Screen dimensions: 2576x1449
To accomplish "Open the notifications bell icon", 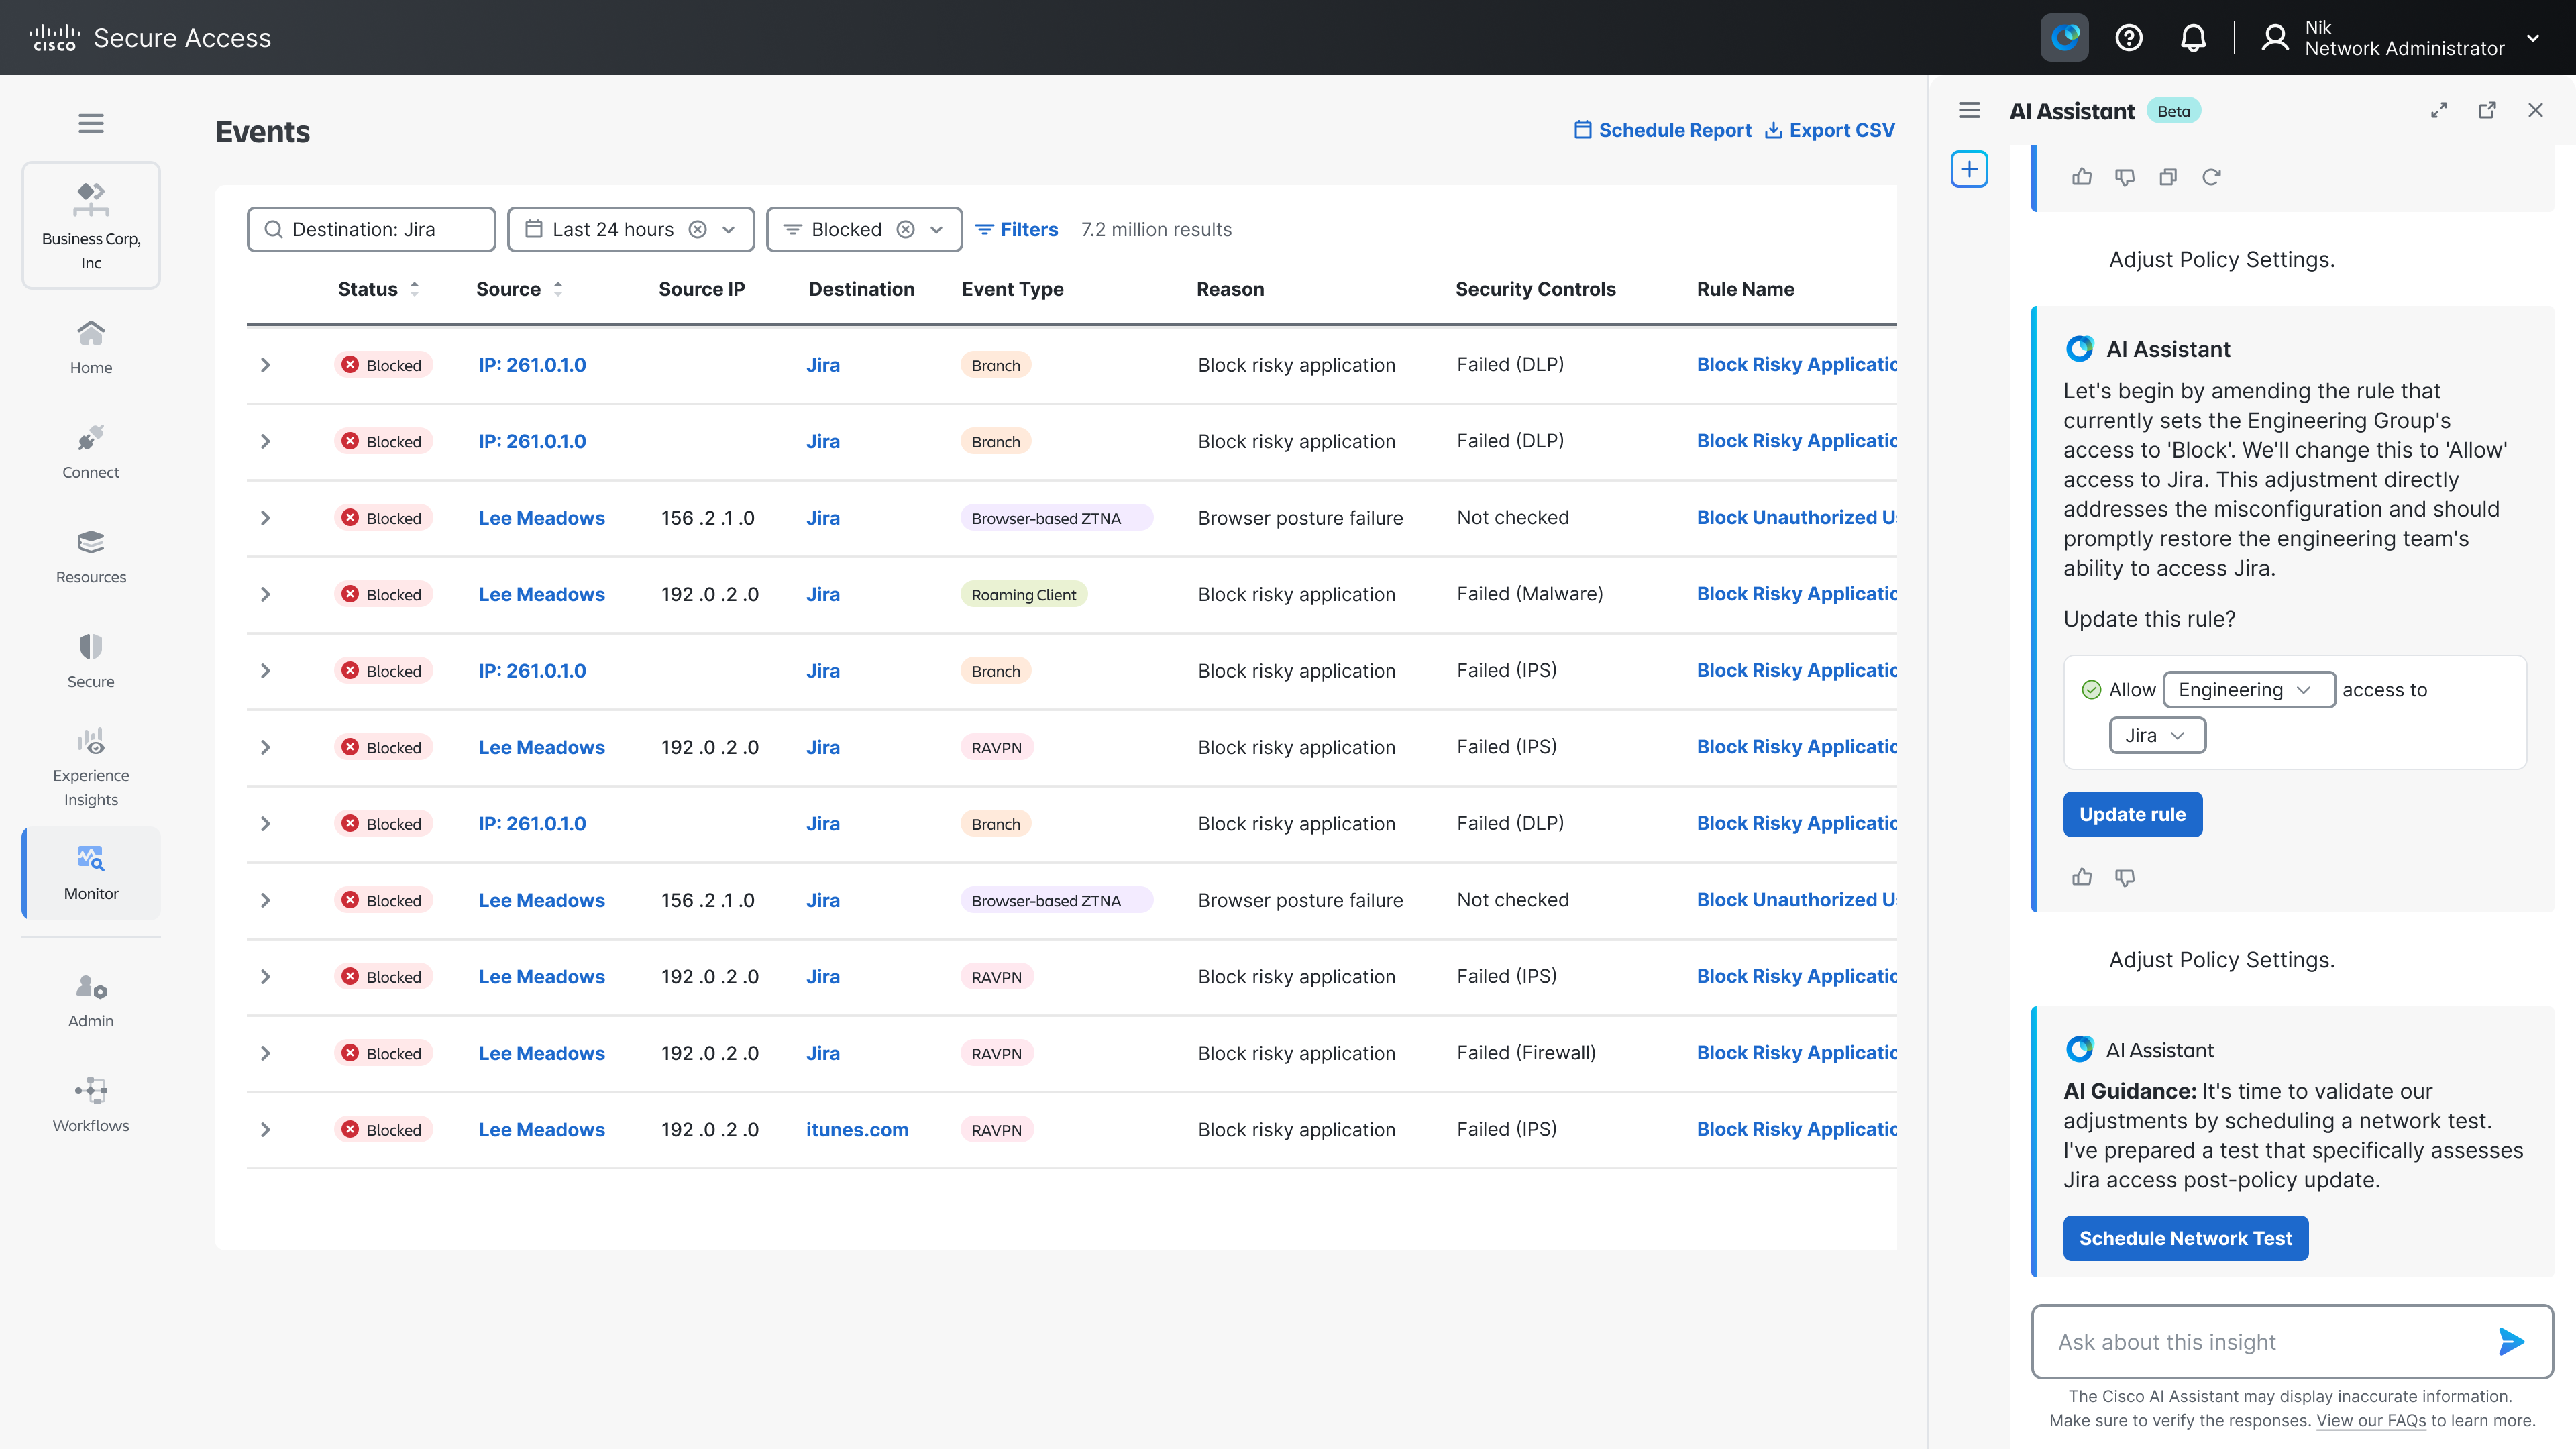I will pos(2192,38).
